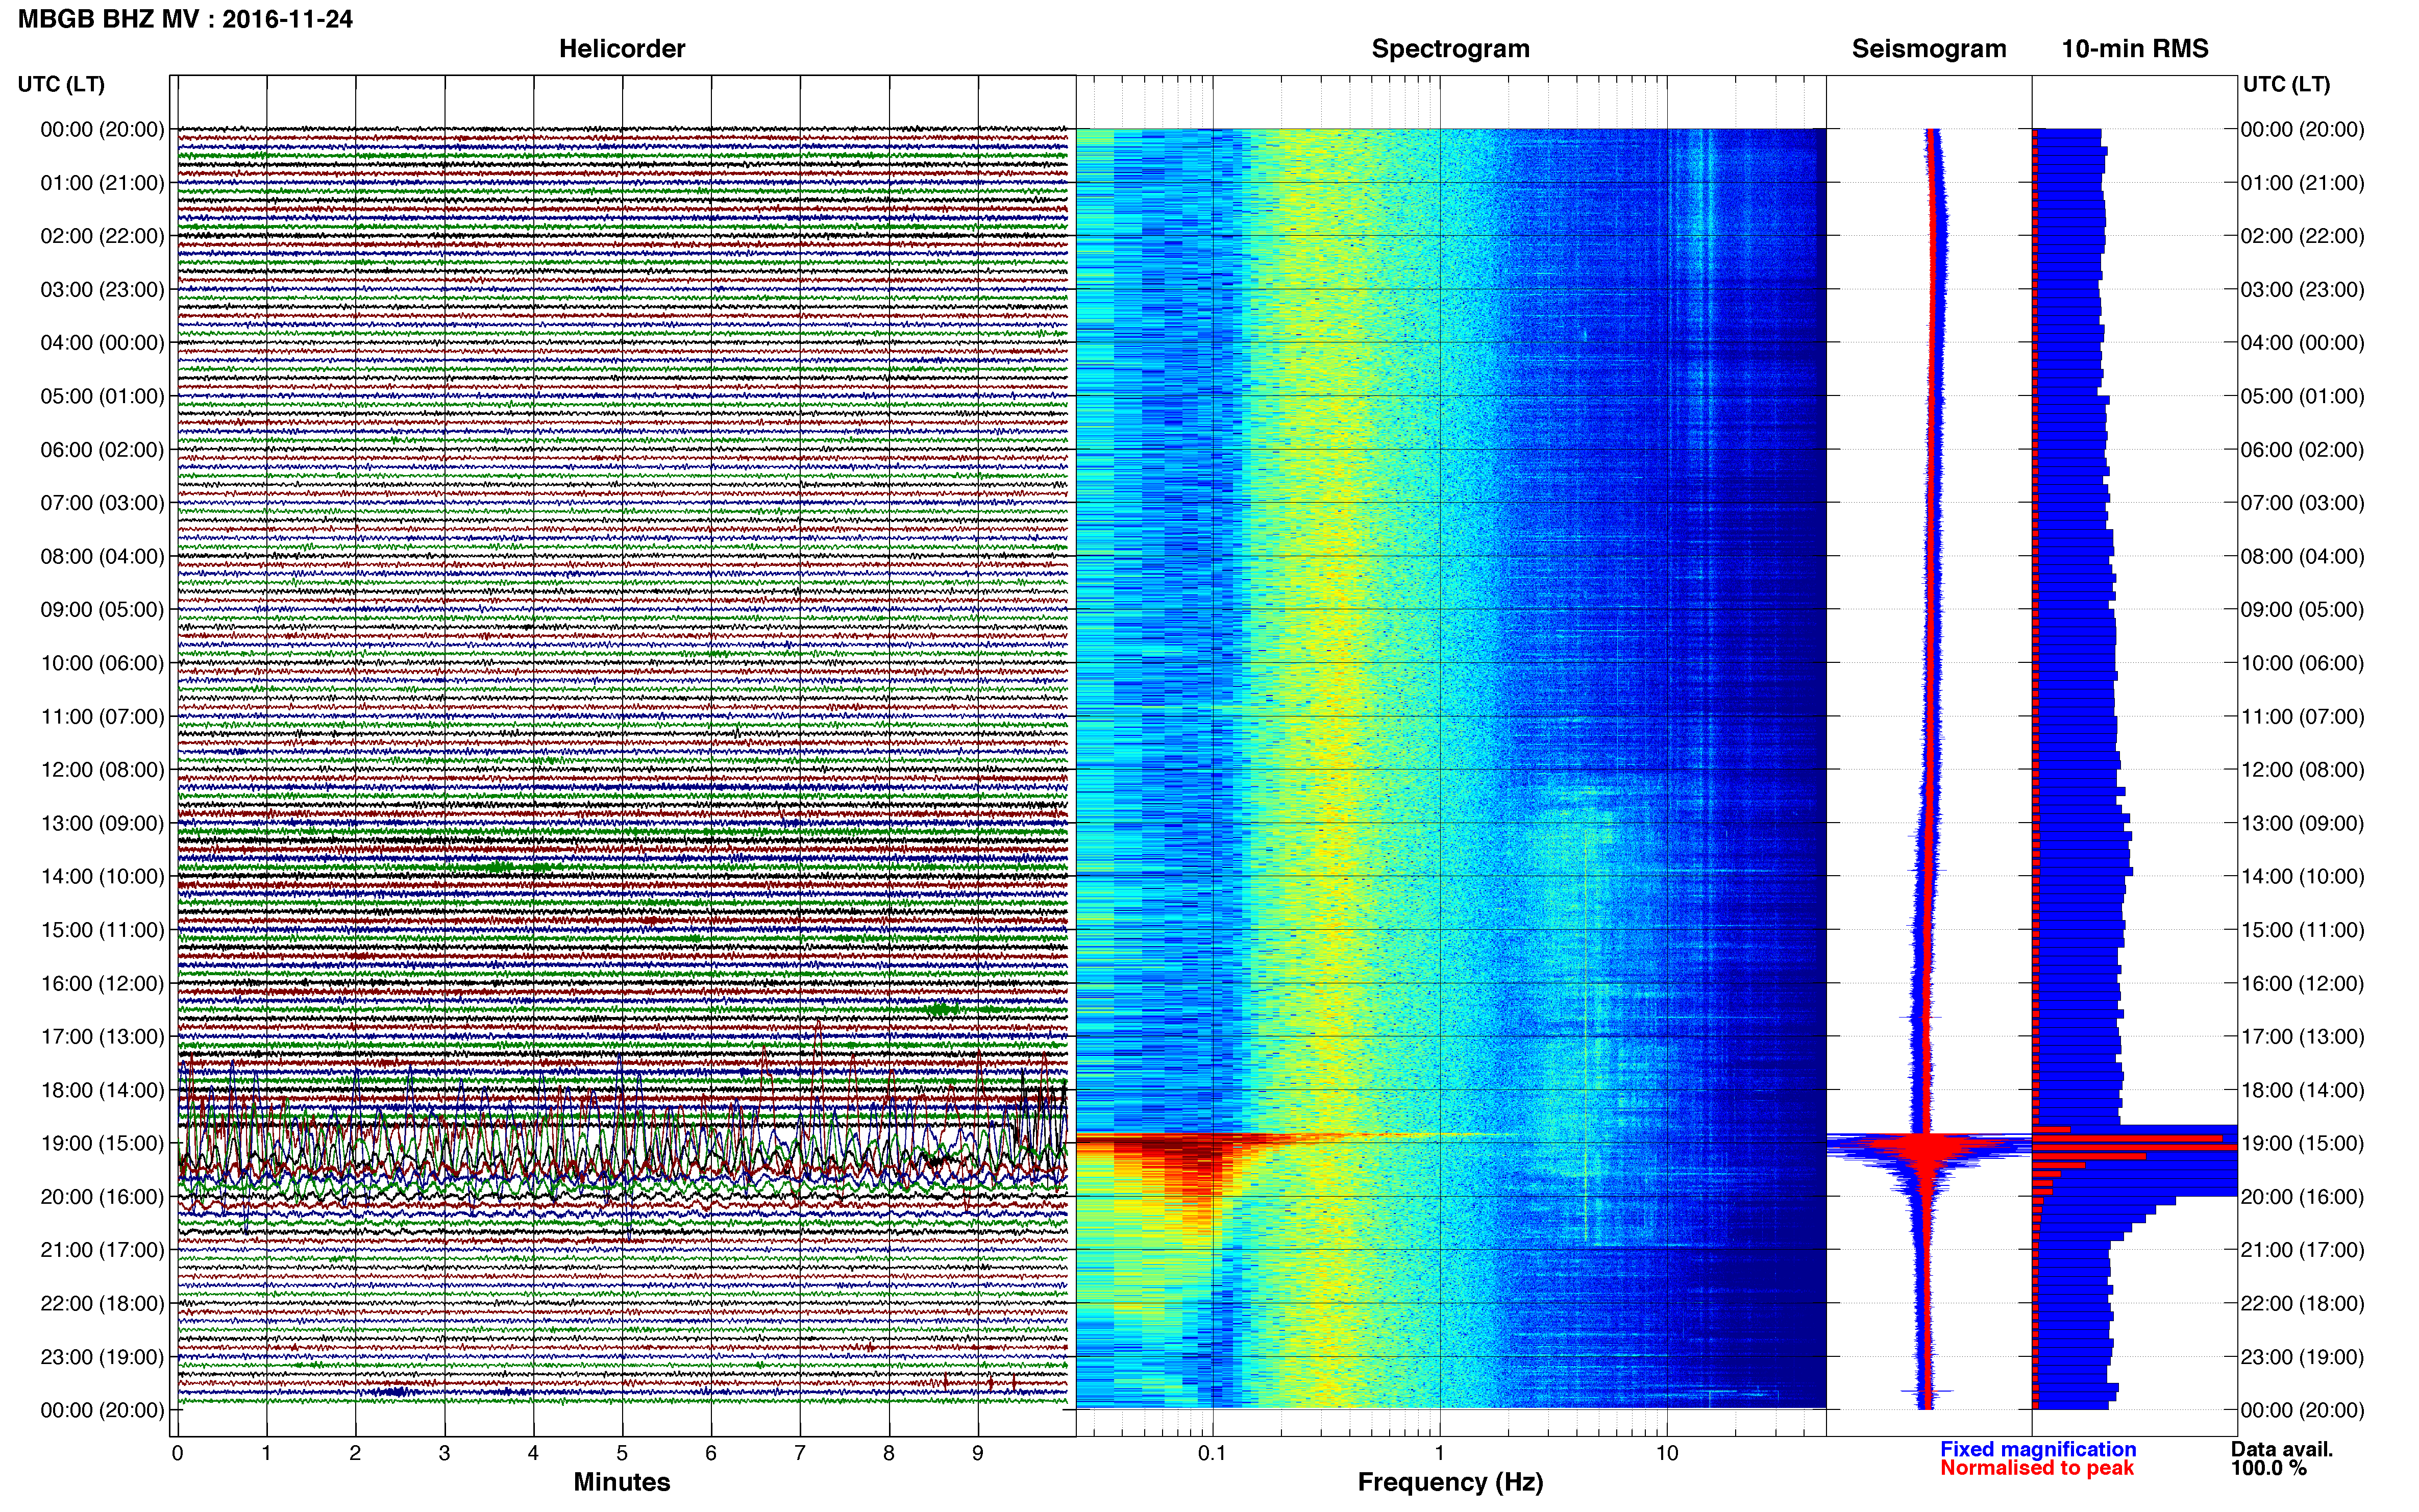Click the 5 tick on the Minutes axis
Image resolution: width=2419 pixels, height=1512 pixels.
[622, 1453]
